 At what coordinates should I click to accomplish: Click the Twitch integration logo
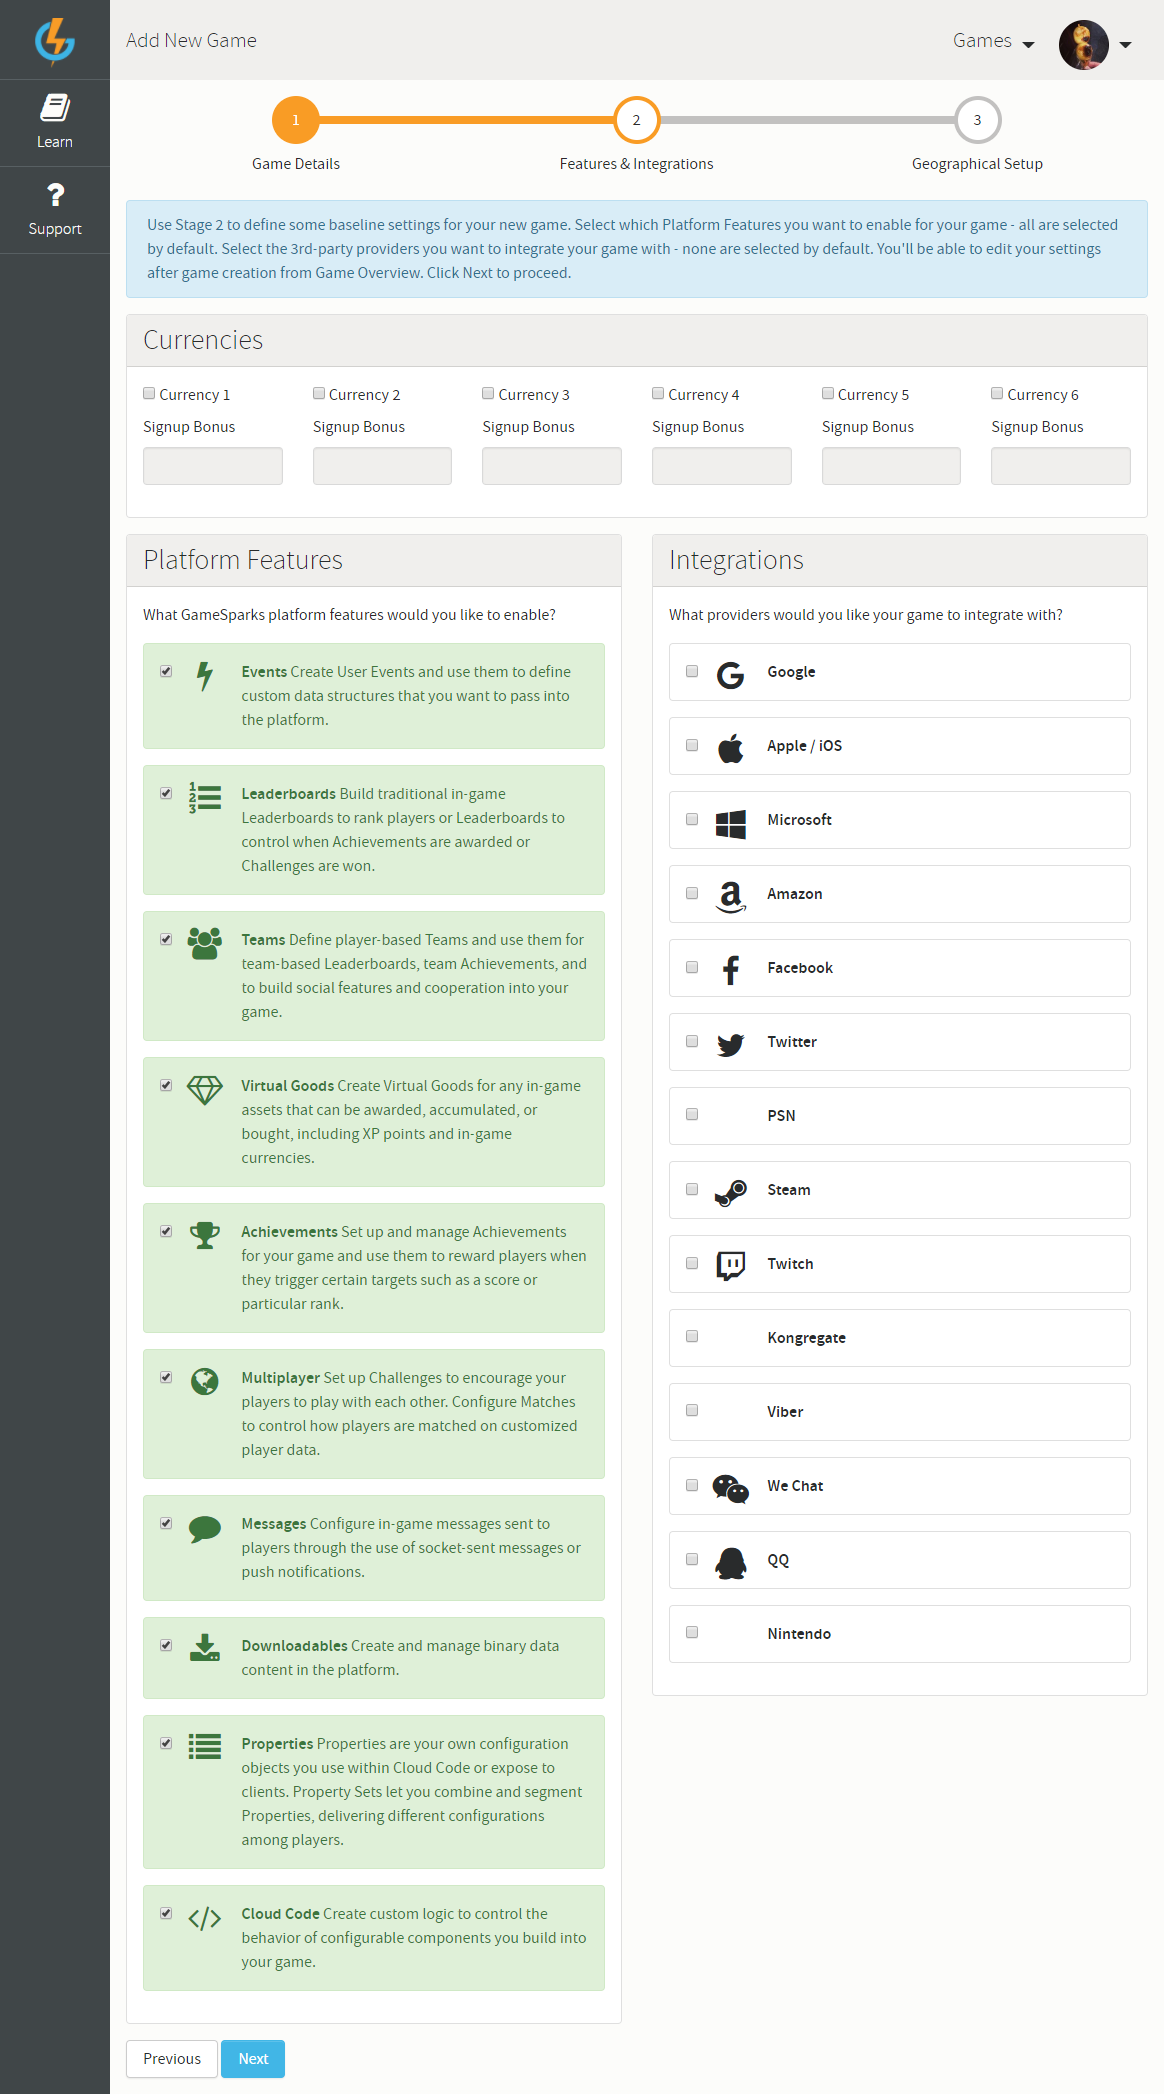coord(731,1266)
